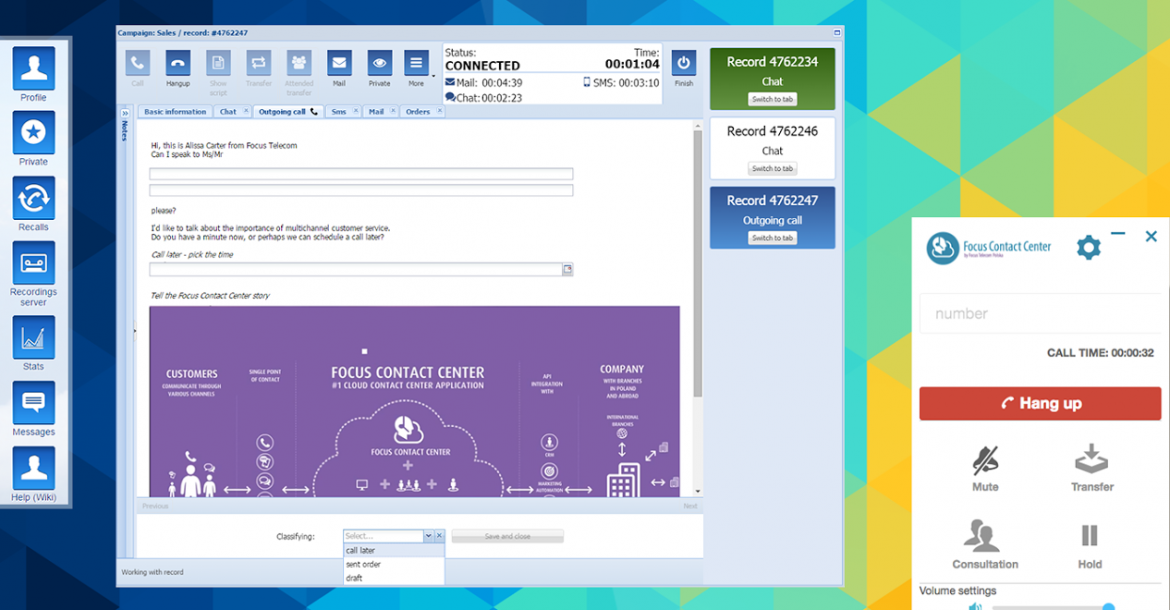
Task: Mute the call in the softphone
Action: click(985, 461)
